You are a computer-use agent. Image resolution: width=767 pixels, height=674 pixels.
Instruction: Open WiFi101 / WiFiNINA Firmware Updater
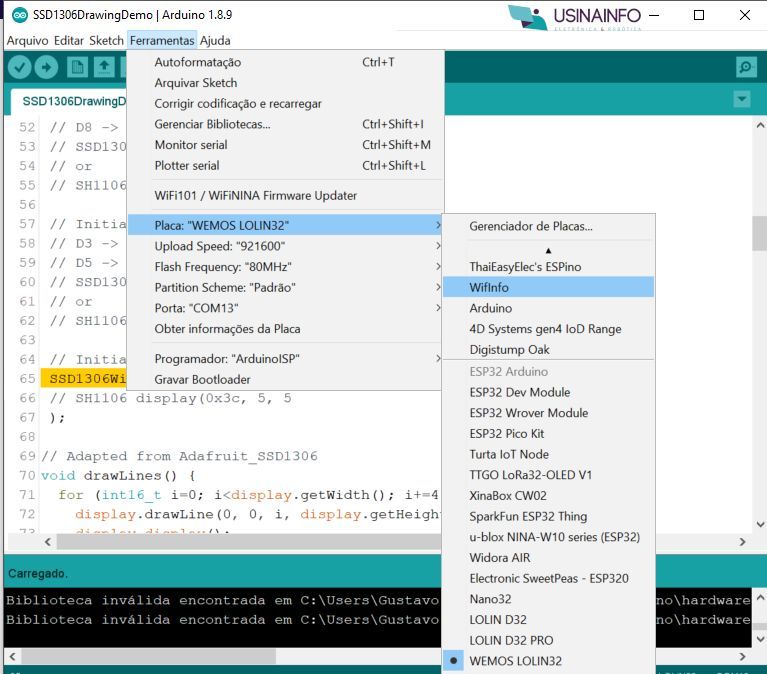point(285,196)
